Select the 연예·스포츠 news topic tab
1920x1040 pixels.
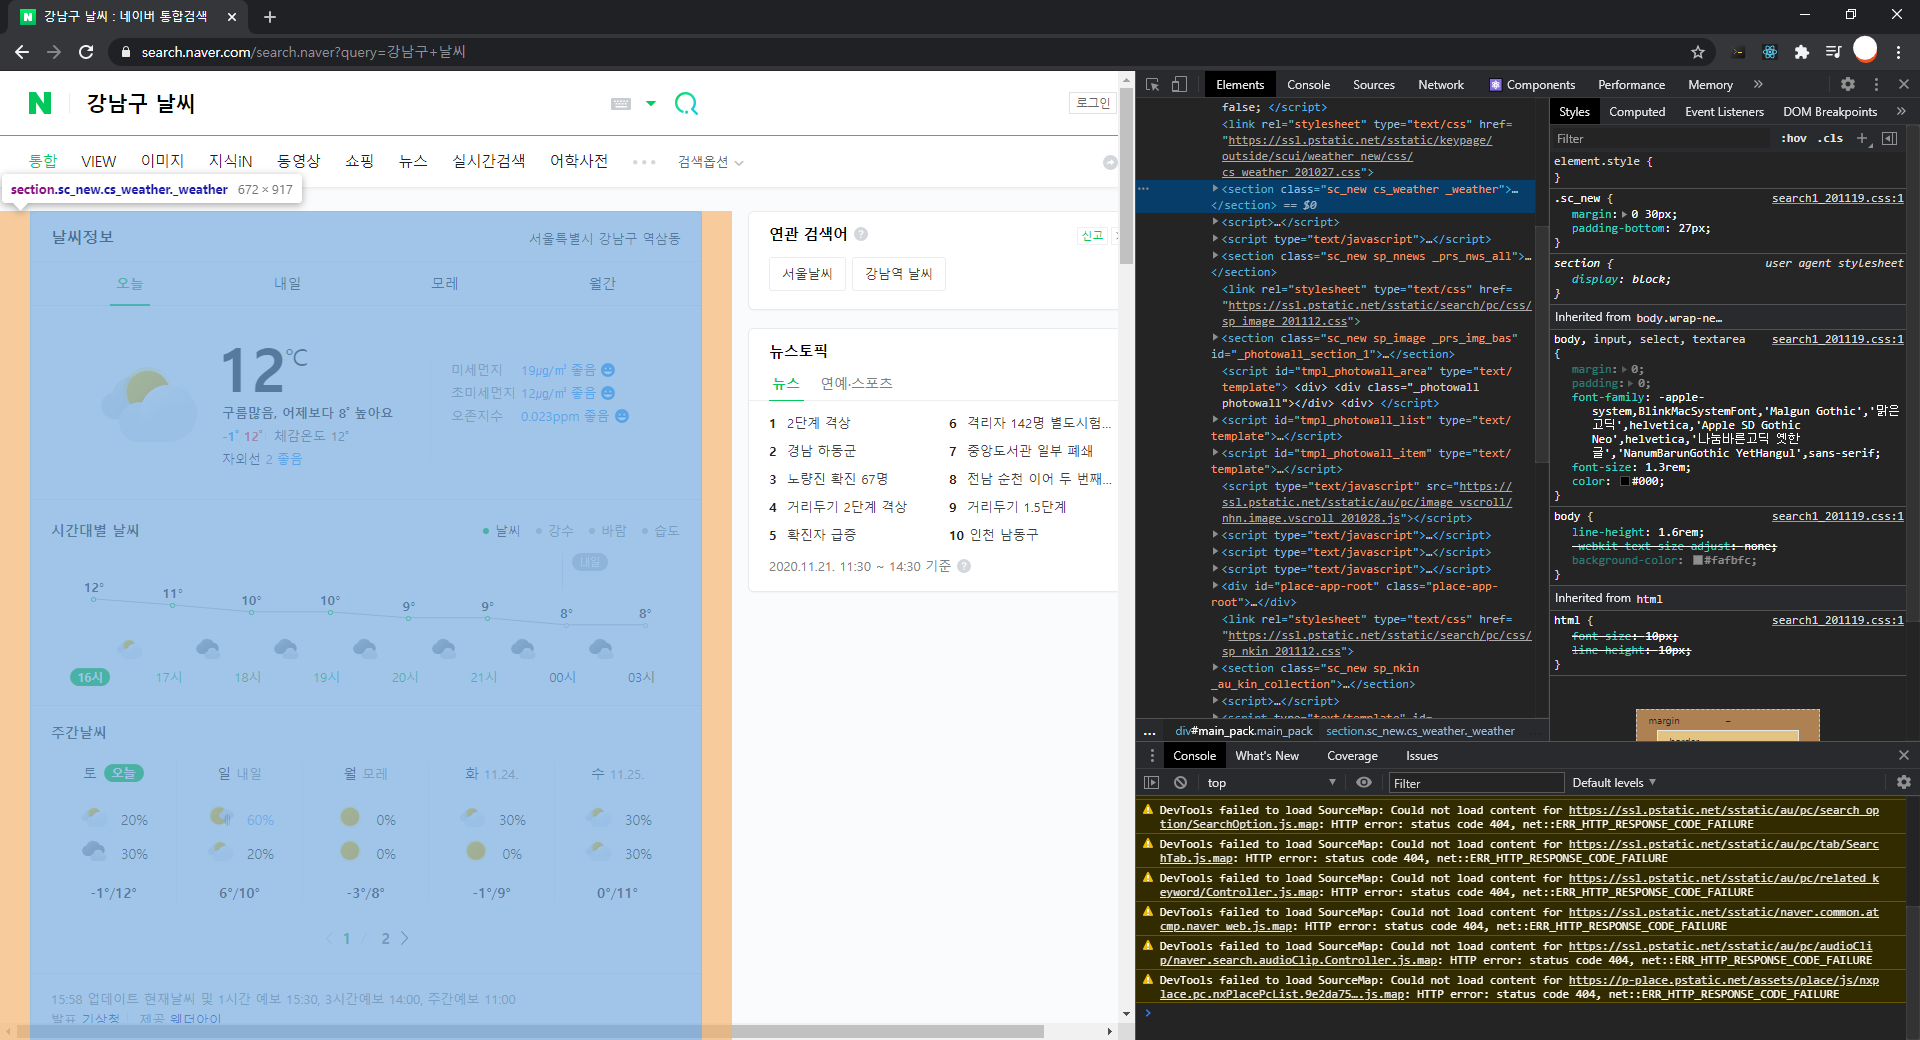click(856, 383)
